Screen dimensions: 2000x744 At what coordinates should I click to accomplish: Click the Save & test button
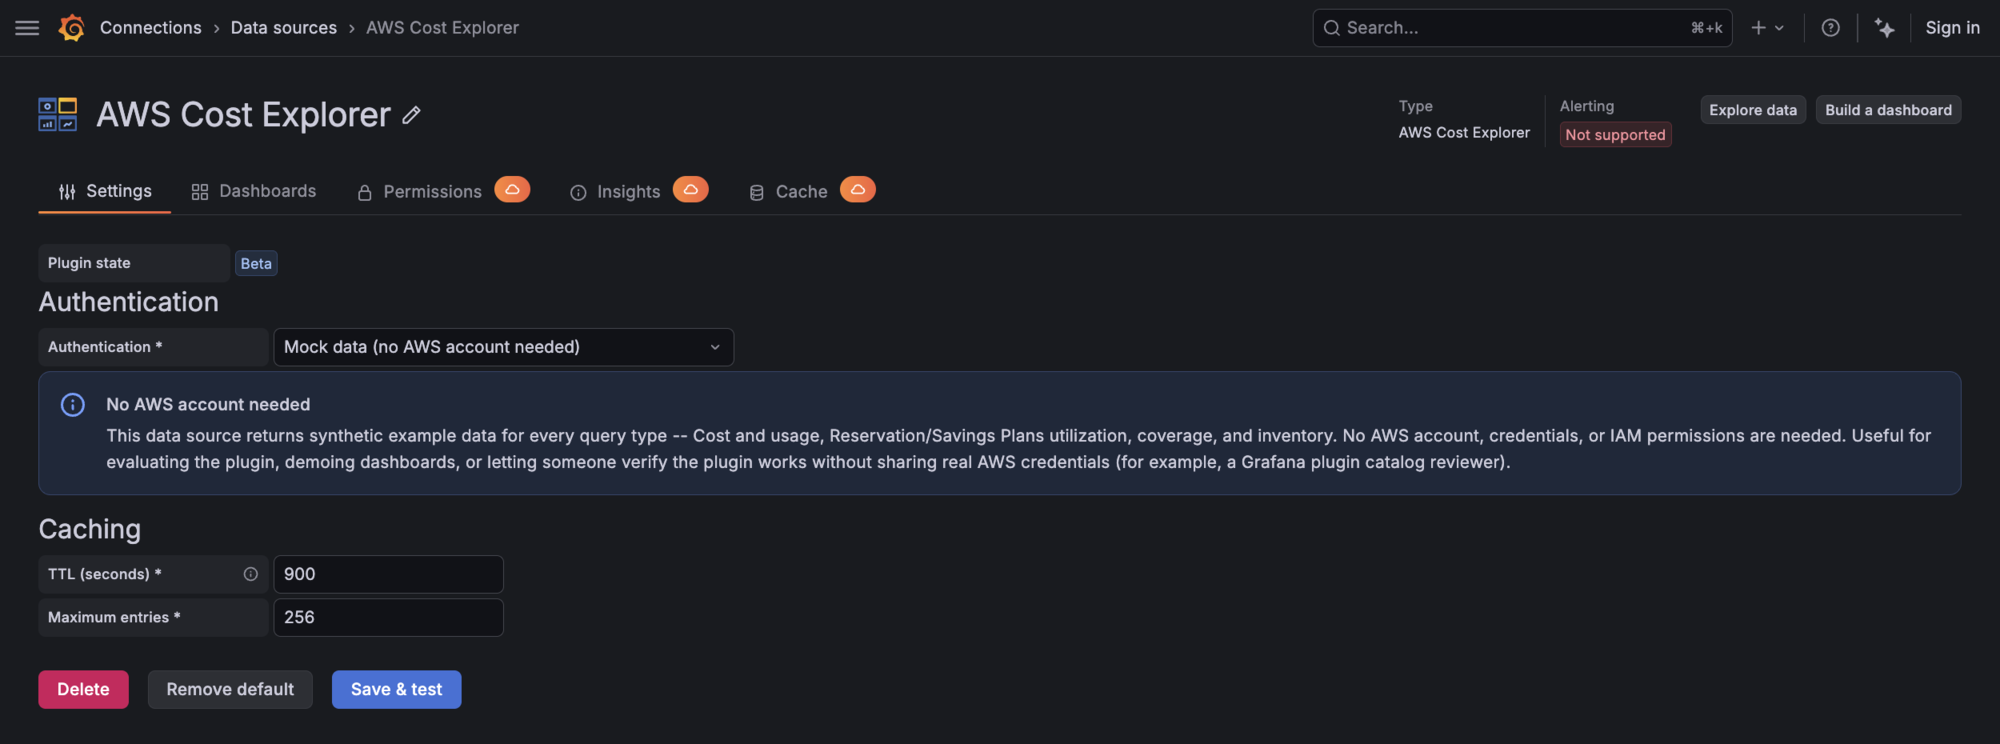point(397,690)
